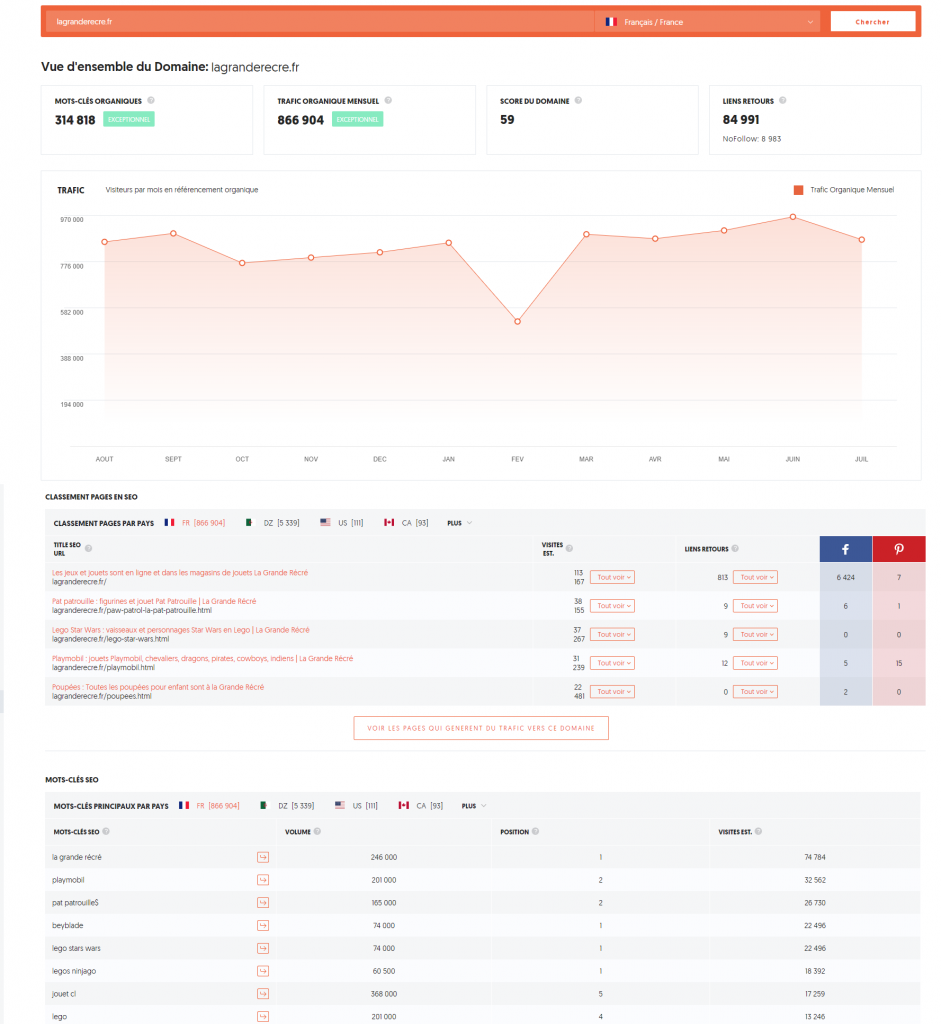Screen dimensions: 941x1024
Task: Click the help icon next to Liens retours card
Action: coord(782,101)
